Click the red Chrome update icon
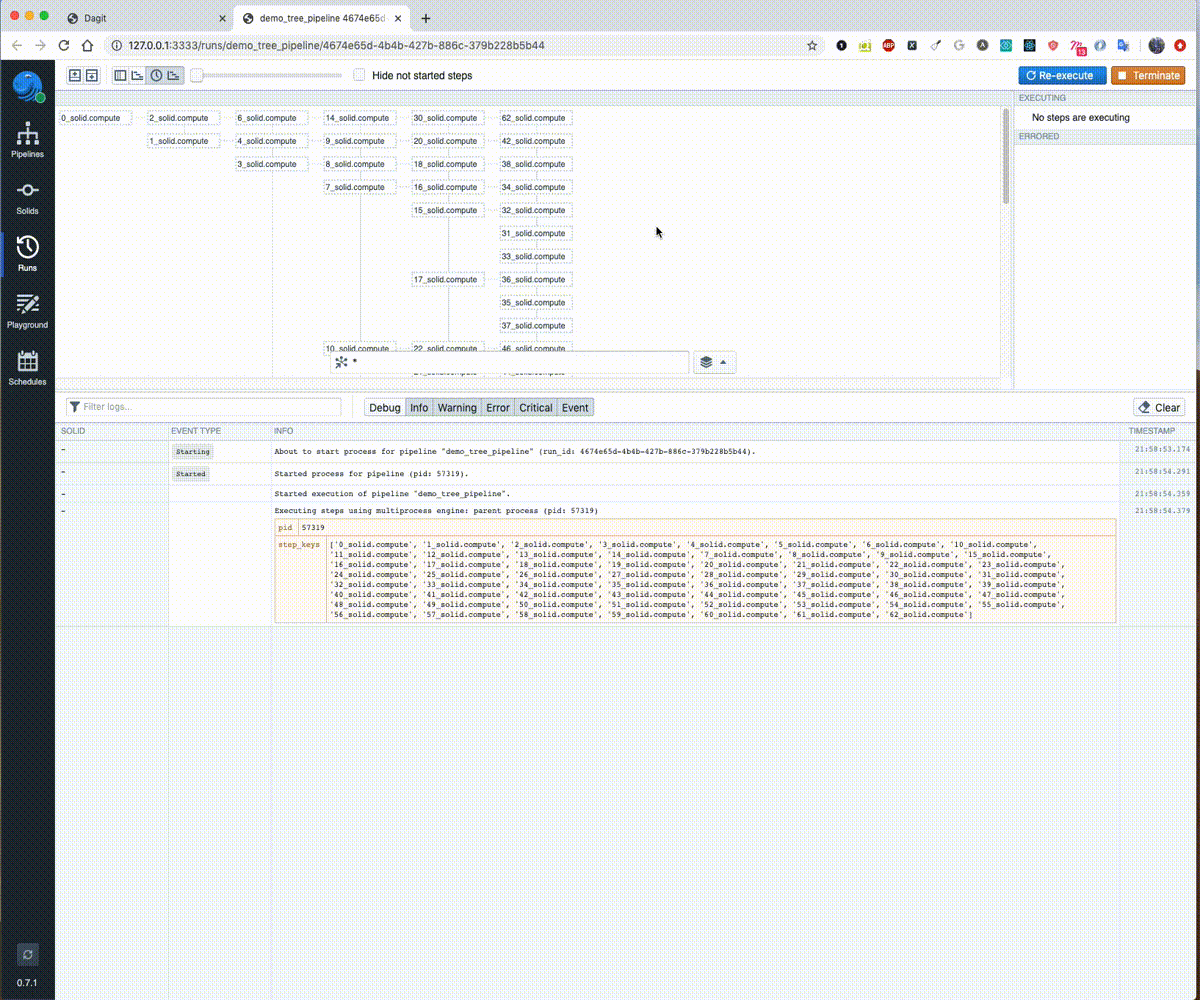The image size is (1200, 1000). point(1181,45)
